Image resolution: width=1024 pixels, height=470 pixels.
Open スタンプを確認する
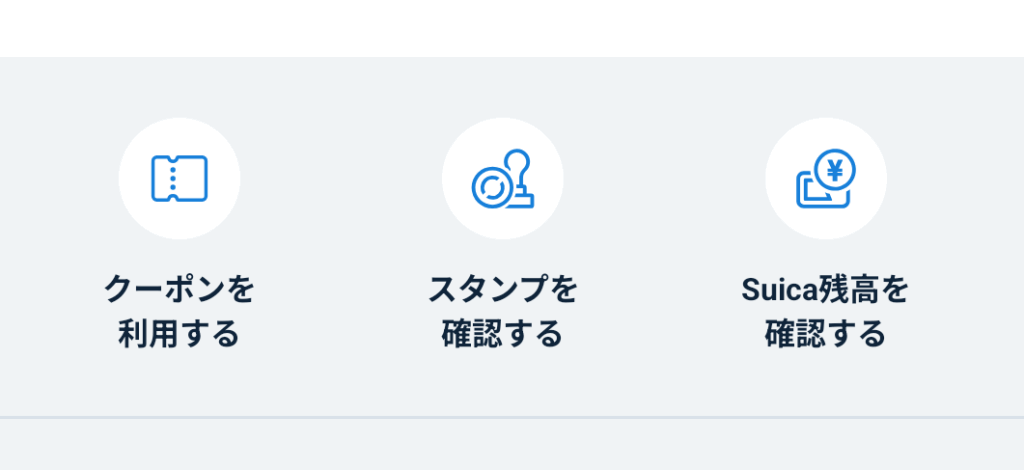pyautogui.click(x=502, y=311)
